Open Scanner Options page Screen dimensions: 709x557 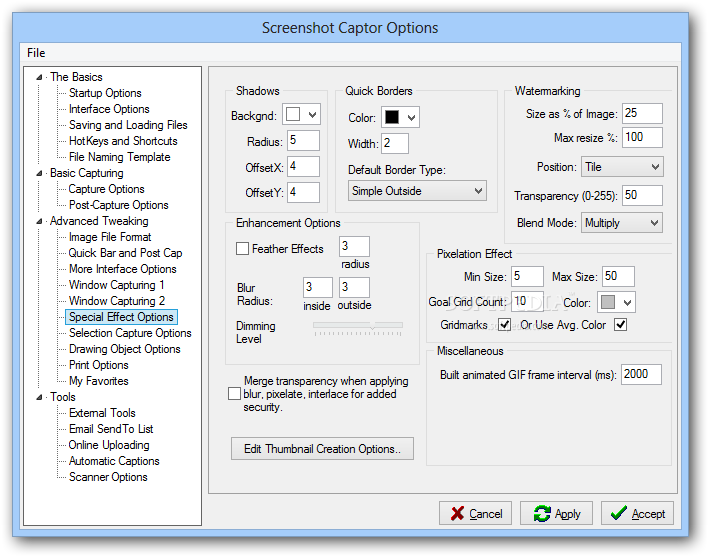pos(108,477)
